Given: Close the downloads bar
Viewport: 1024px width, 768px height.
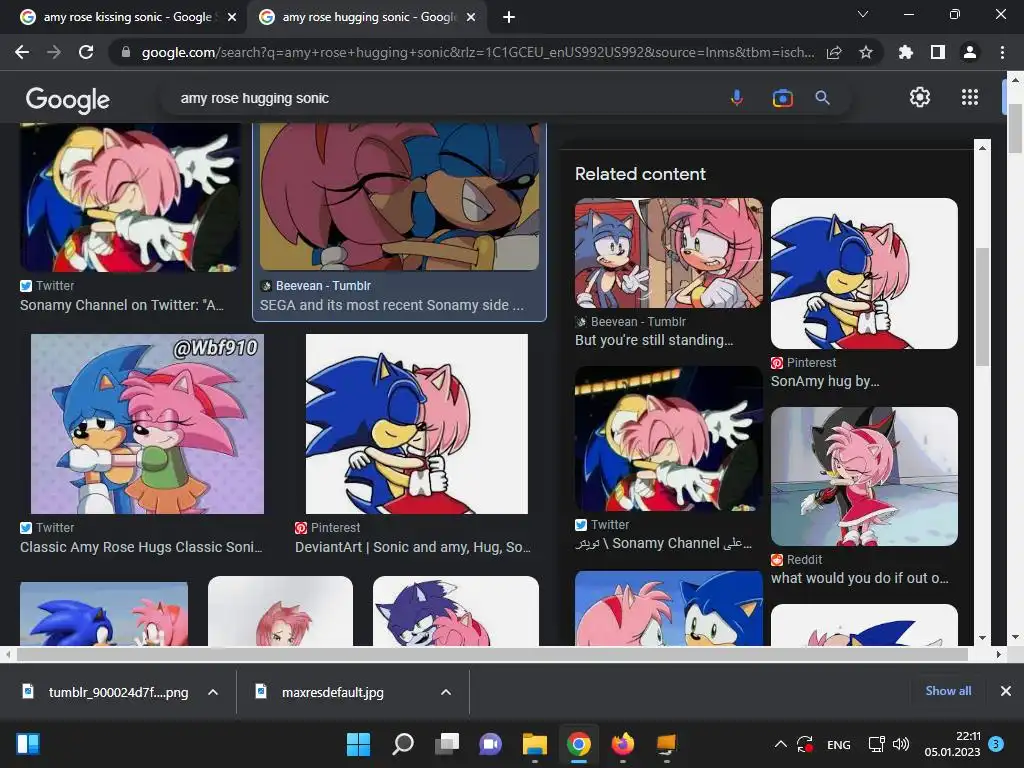Looking at the screenshot, I should [1006, 691].
